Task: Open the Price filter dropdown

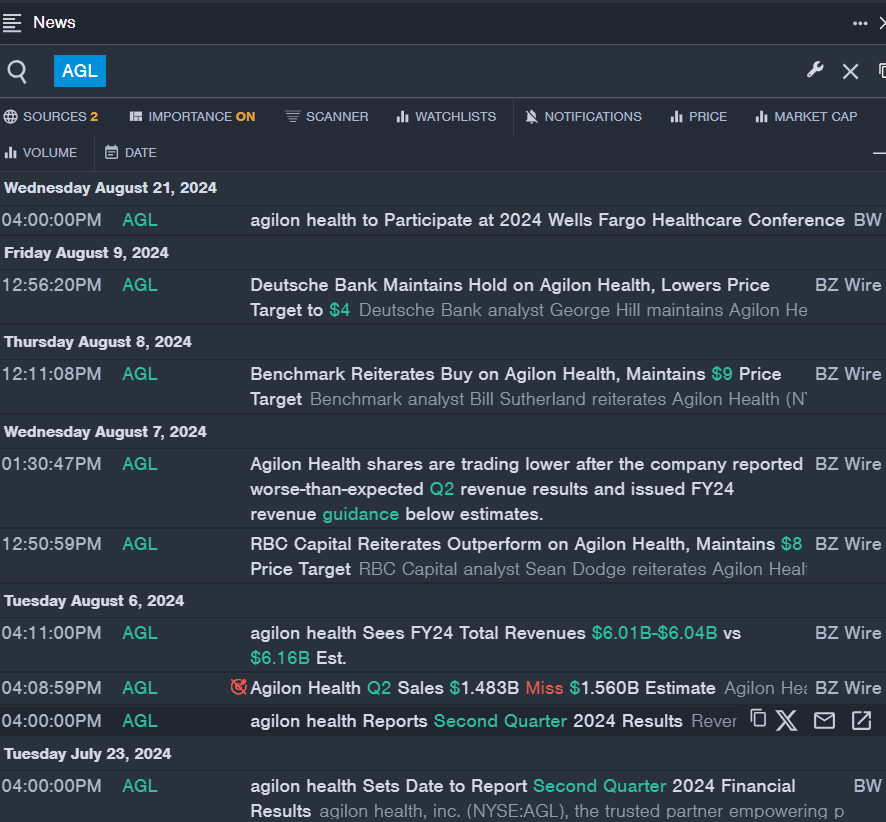Action: click(x=698, y=117)
